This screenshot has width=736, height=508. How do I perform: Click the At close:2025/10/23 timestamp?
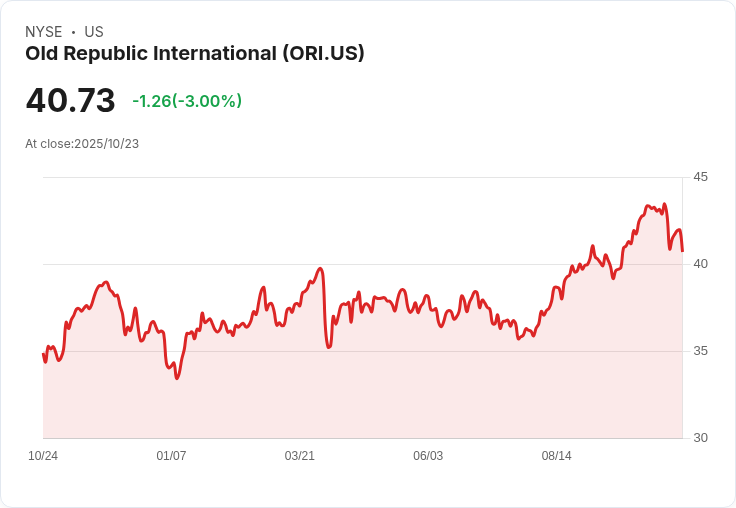tap(82, 144)
